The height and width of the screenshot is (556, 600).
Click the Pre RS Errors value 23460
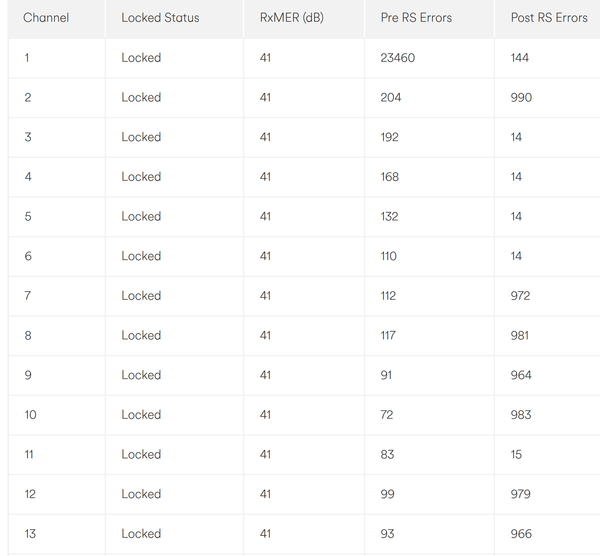pyautogui.click(x=398, y=58)
